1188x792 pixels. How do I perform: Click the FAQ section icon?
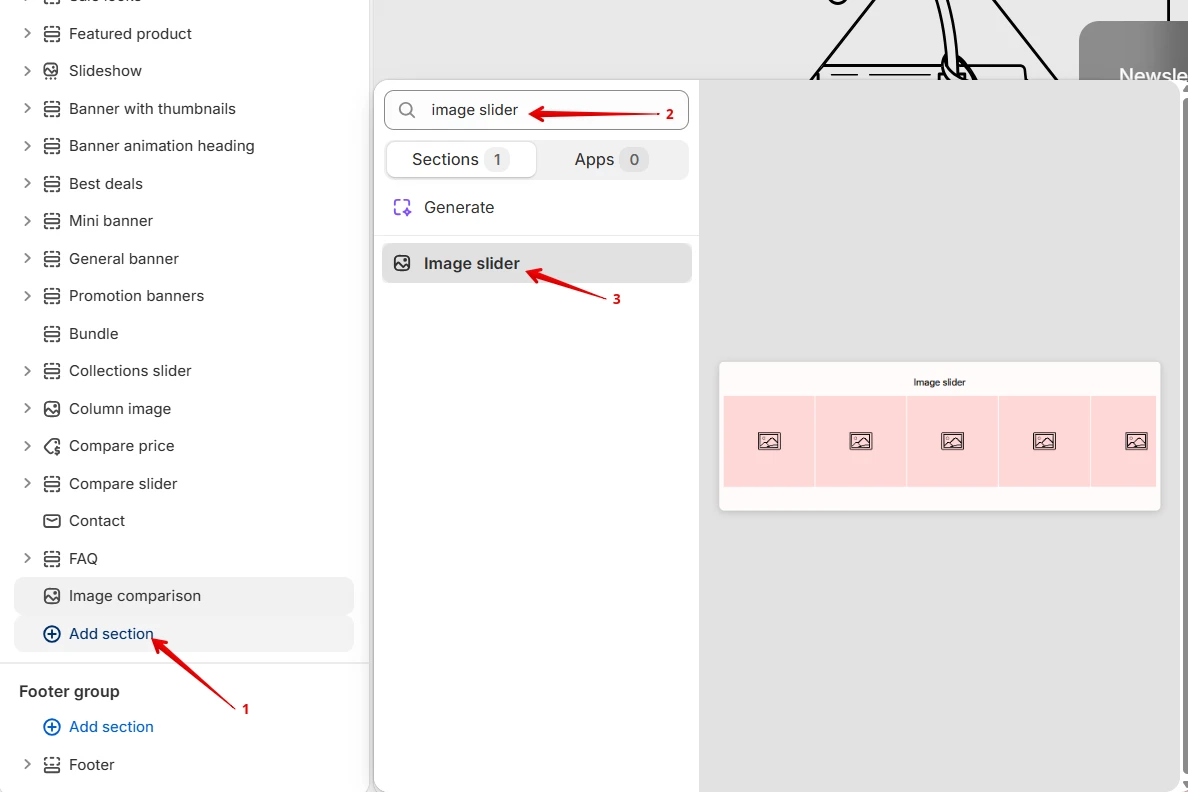pos(52,559)
